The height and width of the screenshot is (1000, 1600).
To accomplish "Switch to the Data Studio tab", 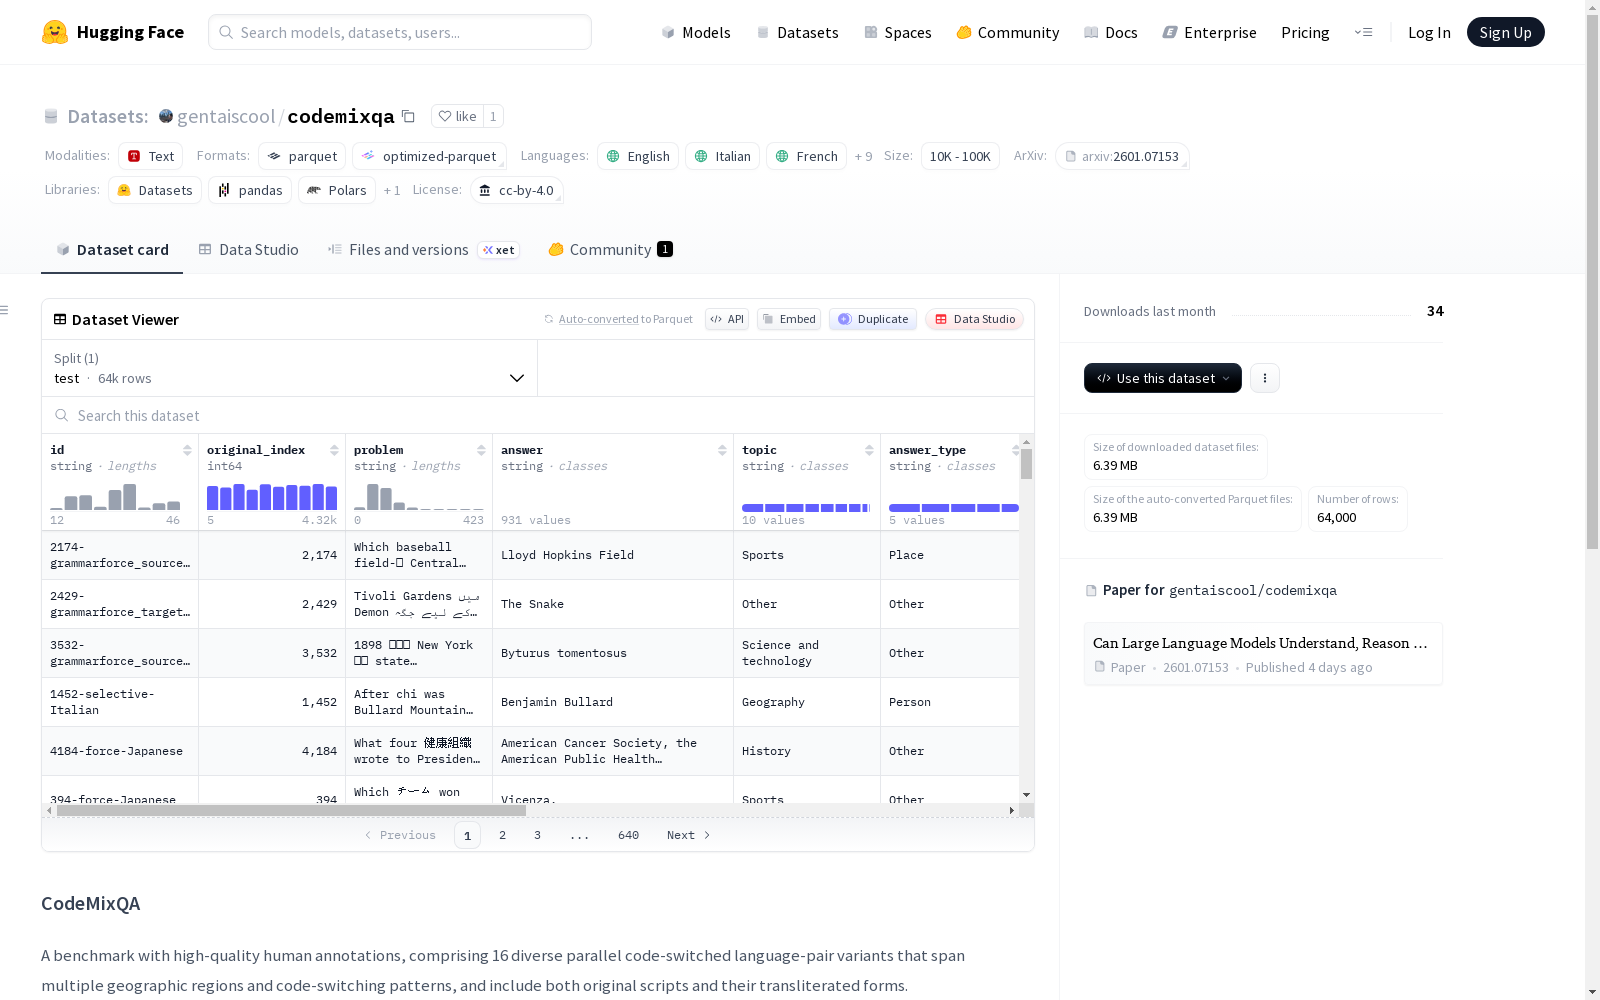I will point(248,250).
